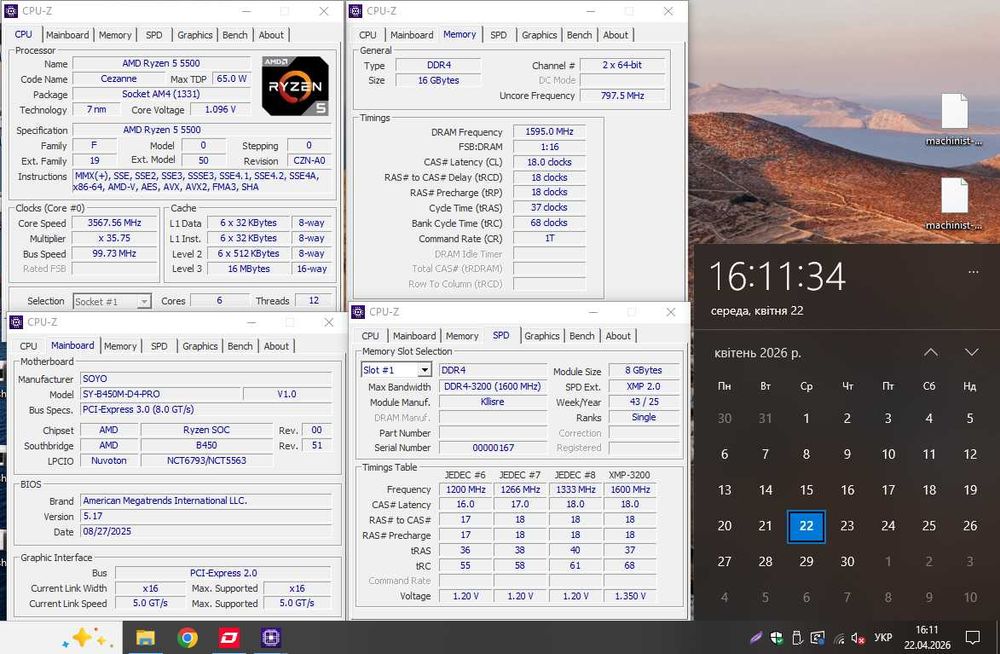1000x654 pixels.
Task: Click the CPU-Z title icon of the Mainboard window
Action: click(17, 322)
